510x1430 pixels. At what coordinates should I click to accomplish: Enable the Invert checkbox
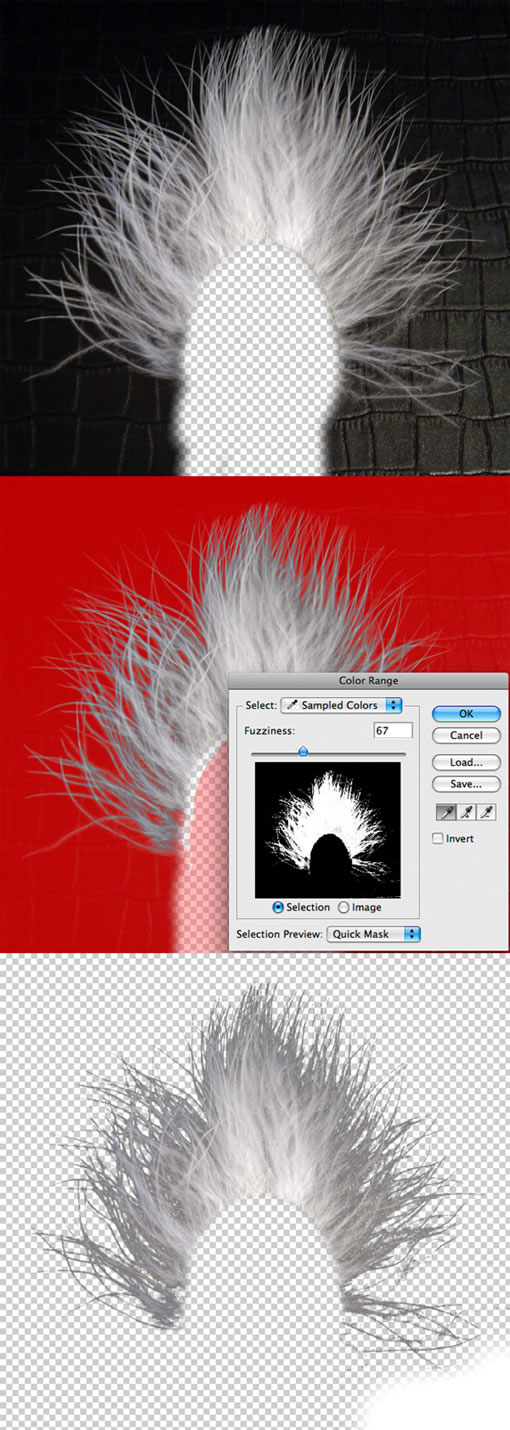click(438, 839)
